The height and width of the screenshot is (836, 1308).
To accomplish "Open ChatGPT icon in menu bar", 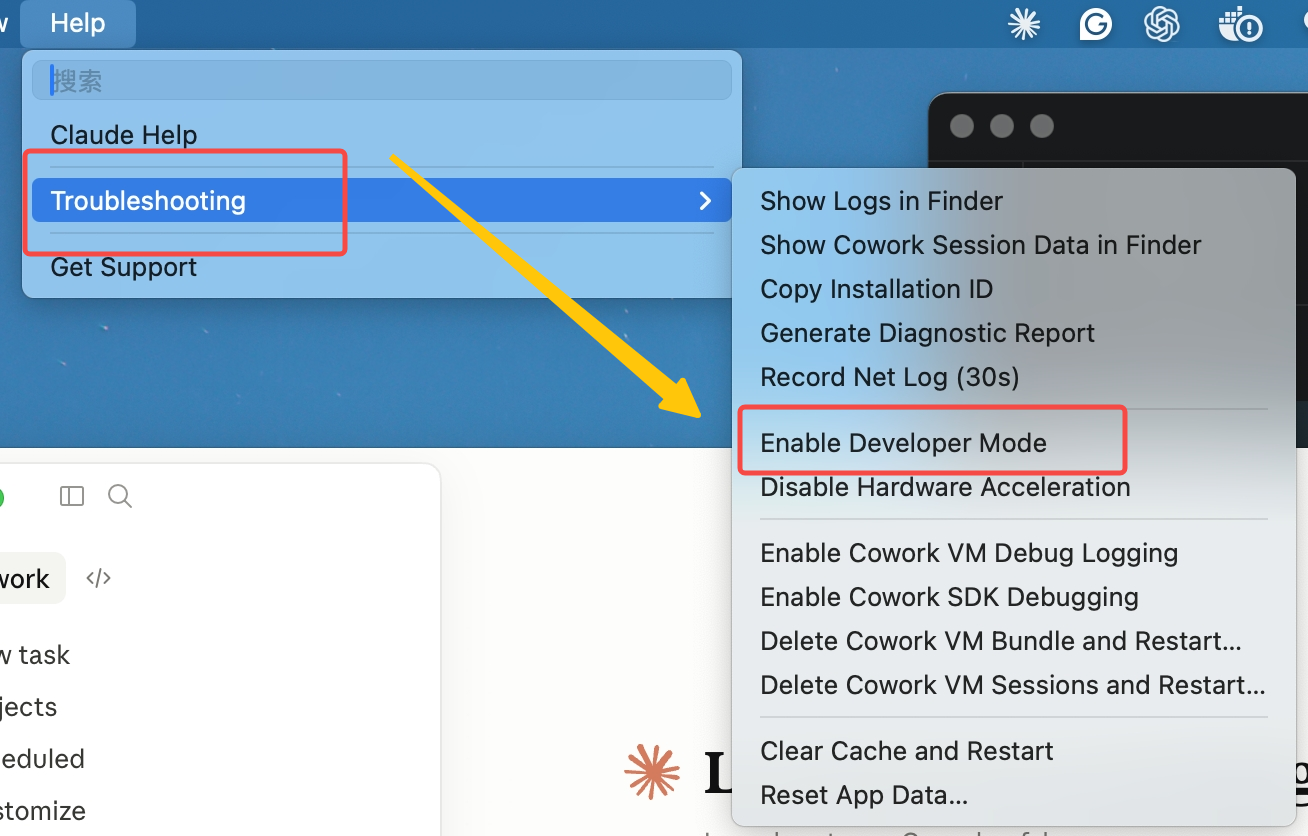I will [1162, 24].
